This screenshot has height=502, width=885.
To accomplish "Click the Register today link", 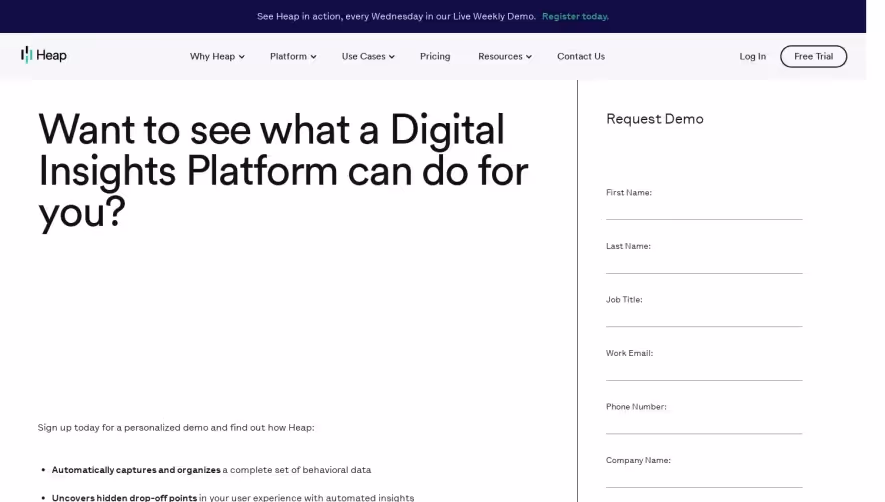I will tap(575, 16).
